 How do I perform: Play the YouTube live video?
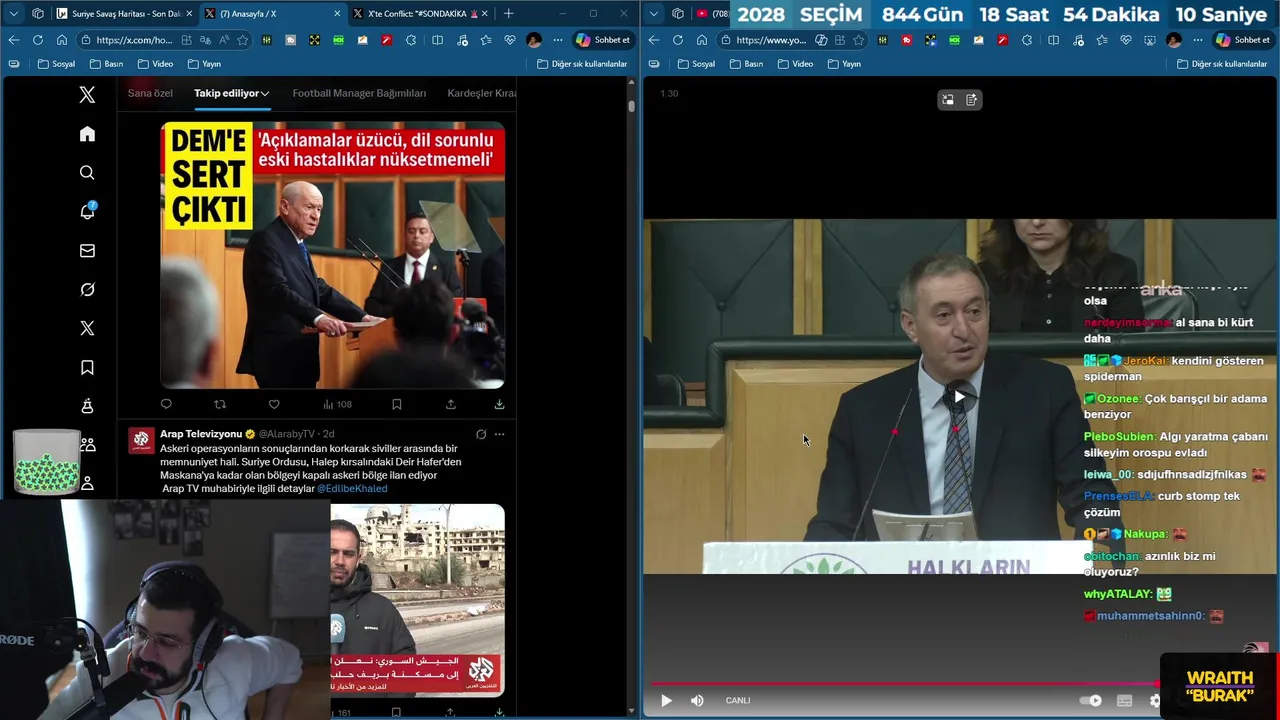point(666,700)
